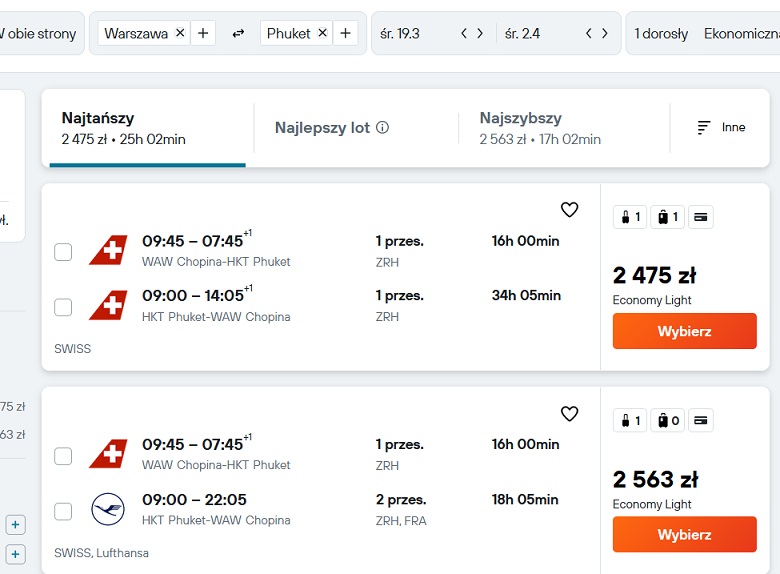Check the Lufthansa 09:00 – 22:05 return box

pos(63,511)
